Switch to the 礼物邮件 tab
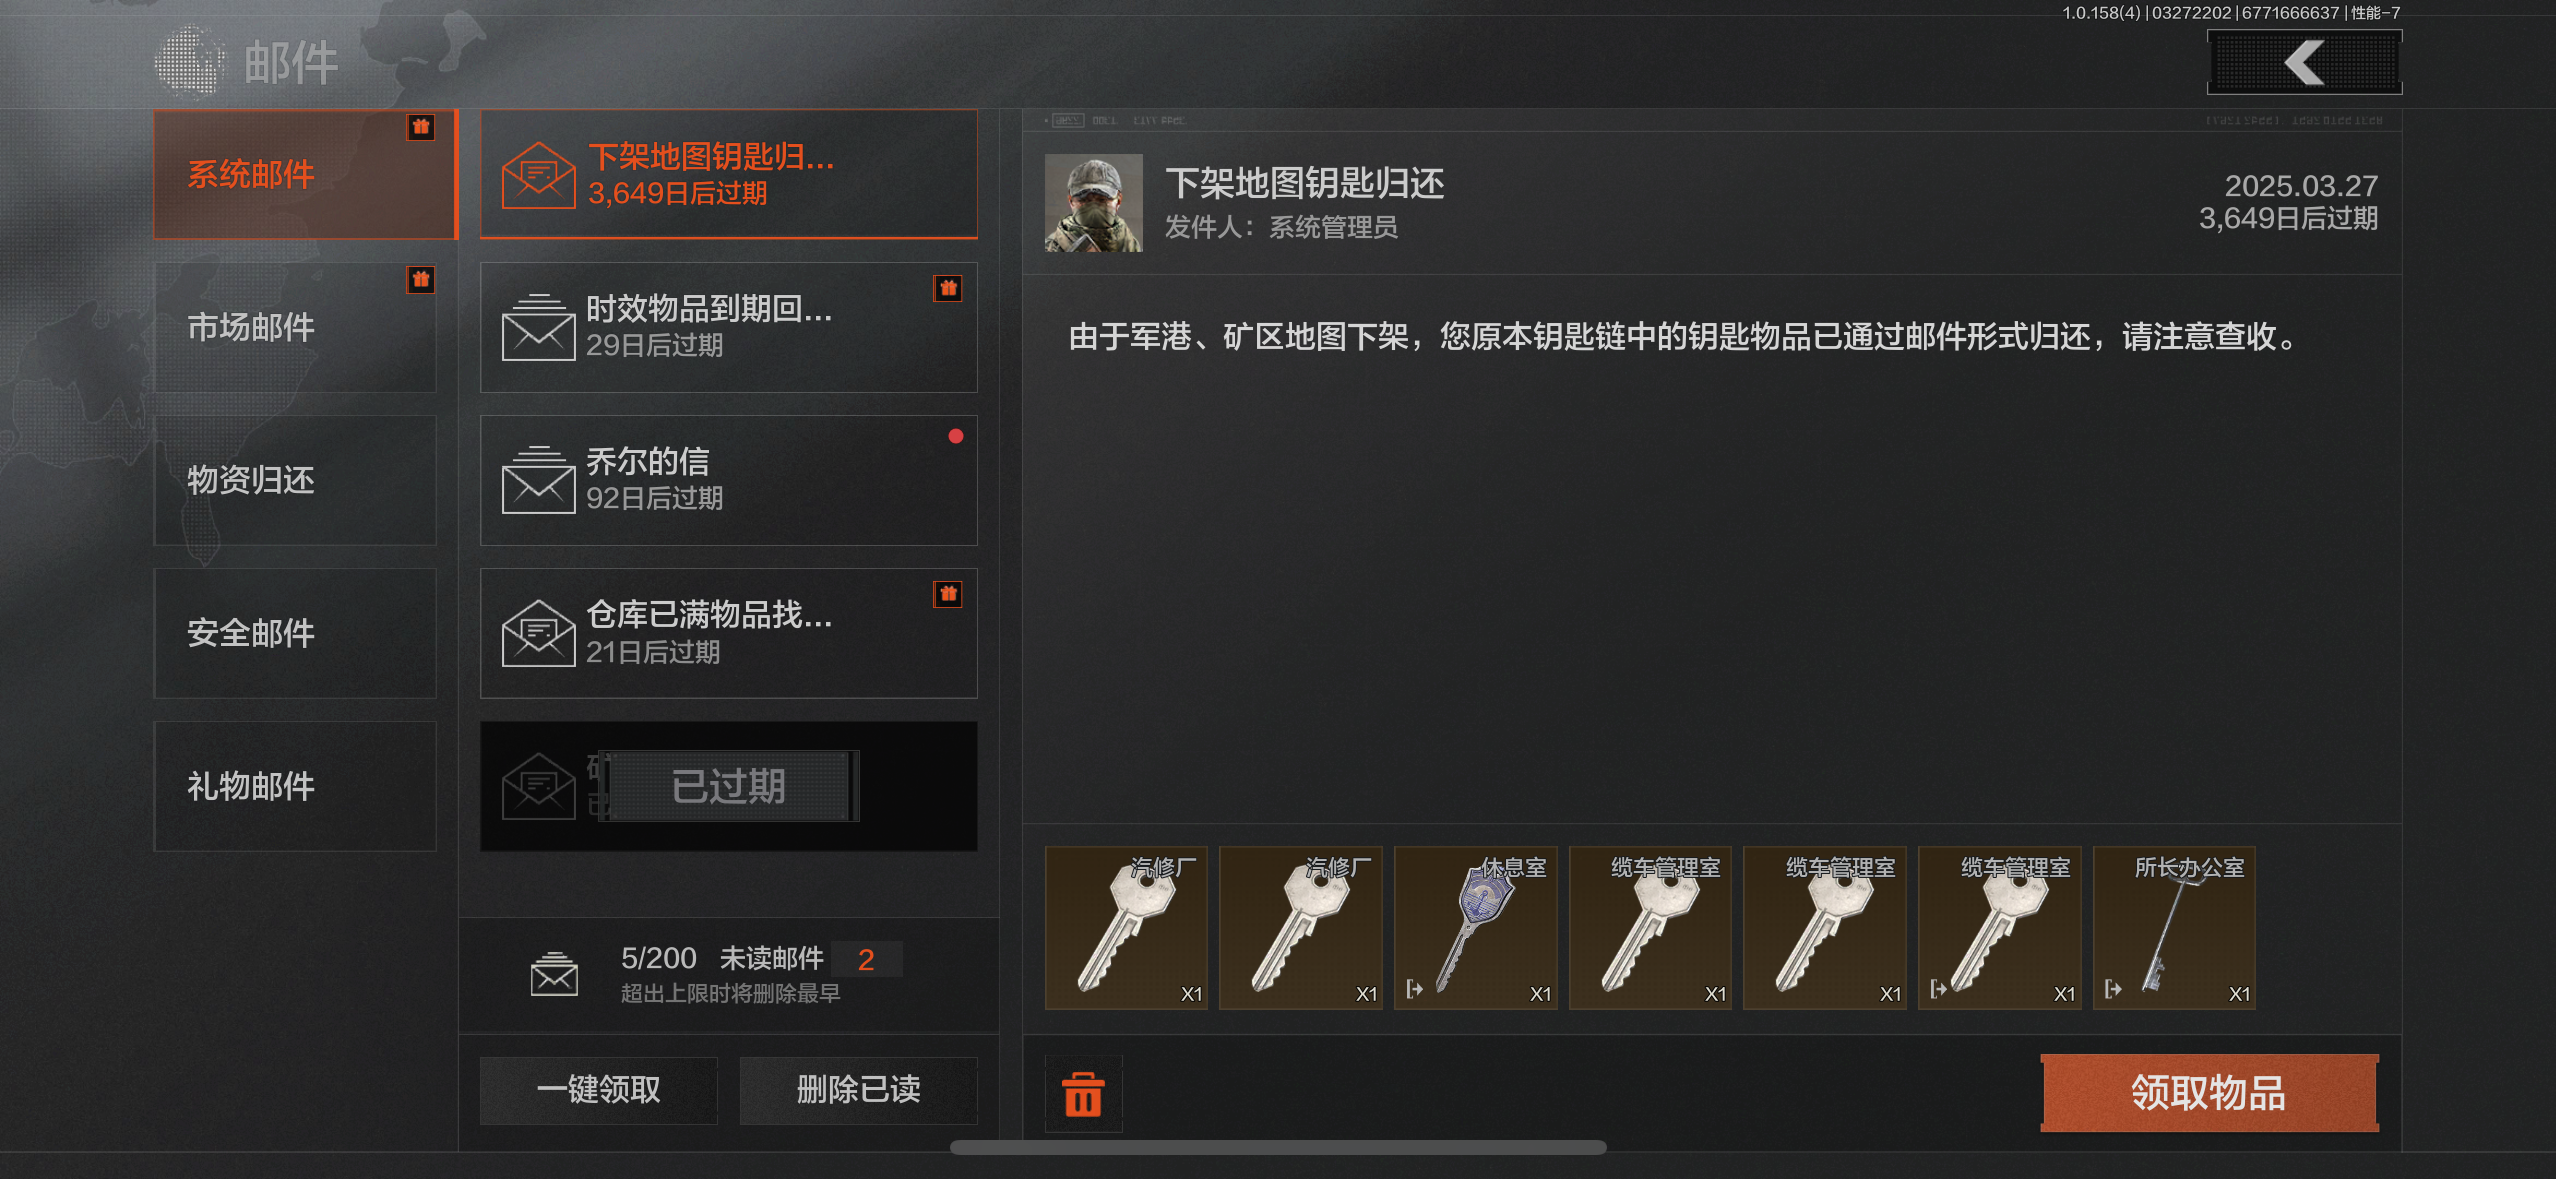This screenshot has width=2556, height=1179. click(x=295, y=786)
